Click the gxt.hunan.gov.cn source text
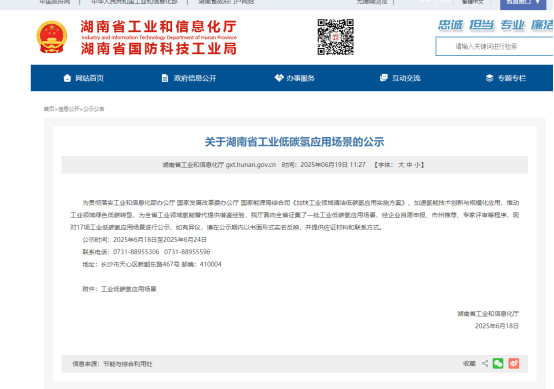Image resolution: width=554 pixels, height=389 pixels. (x=251, y=165)
